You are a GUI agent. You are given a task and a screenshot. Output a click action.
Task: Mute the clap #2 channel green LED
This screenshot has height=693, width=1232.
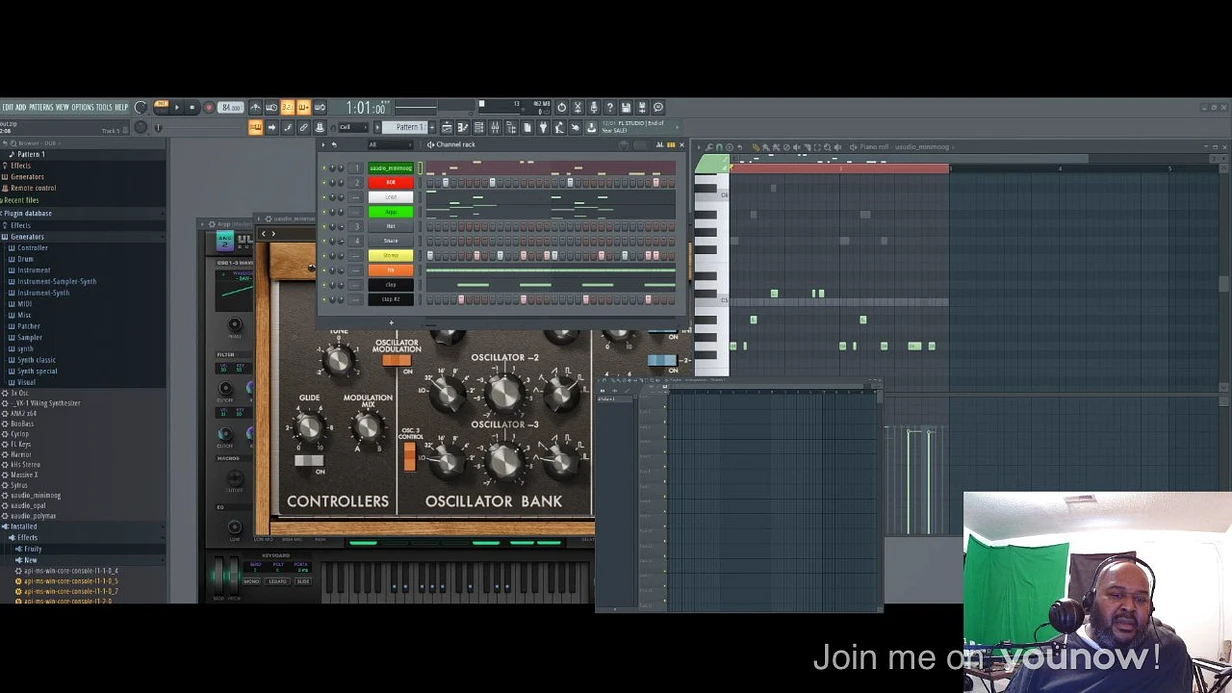click(x=324, y=299)
